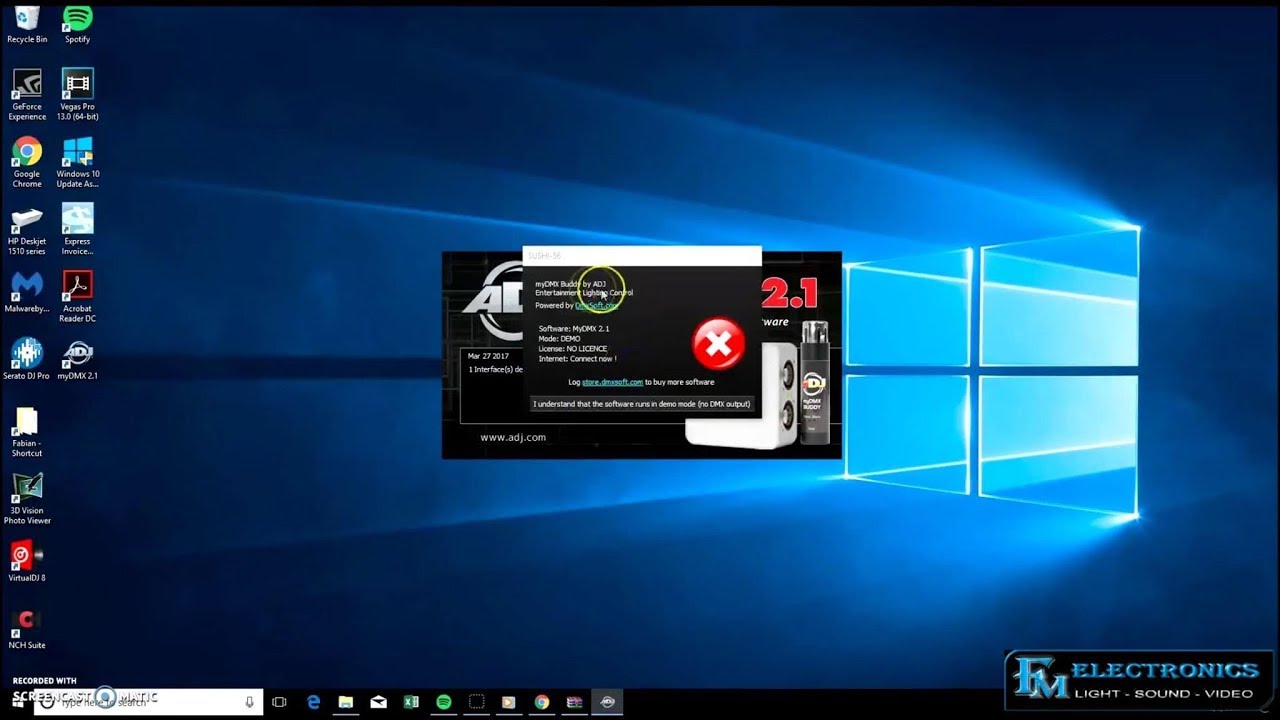Open Spotify from the taskbar
The width and height of the screenshot is (1280, 720).
tap(444, 702)
